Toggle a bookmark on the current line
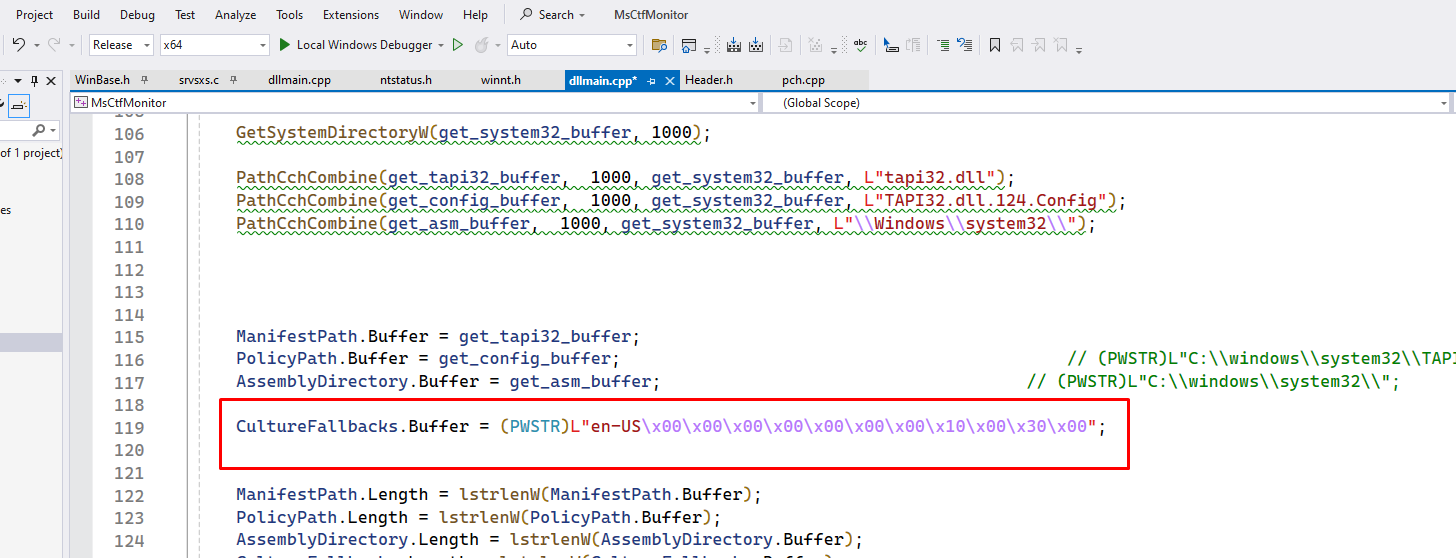 tap(995, 45)
